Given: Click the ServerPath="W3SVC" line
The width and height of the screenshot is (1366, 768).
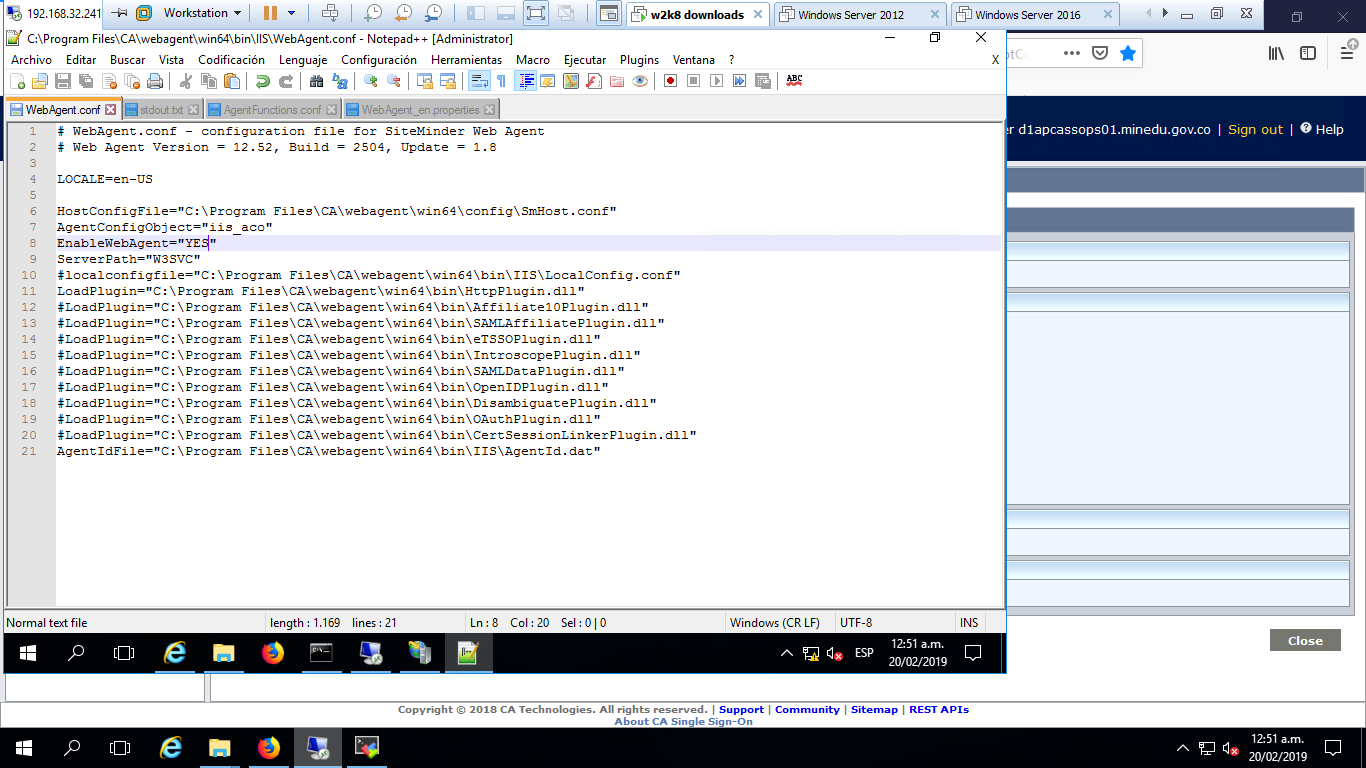Looking at the screenshot, I should click(129, 259).
